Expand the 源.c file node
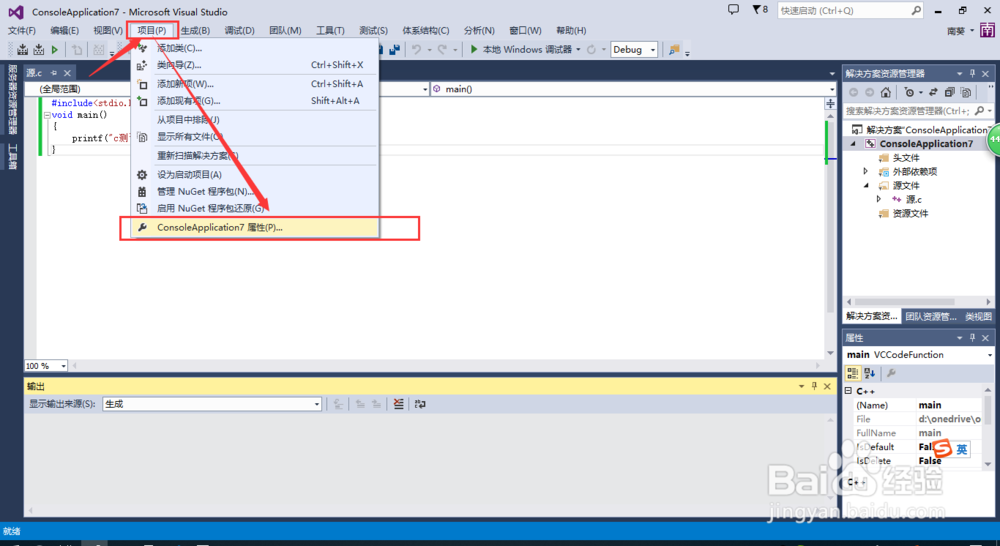This screenshot has width=1000, height=546. pos(879,199)
